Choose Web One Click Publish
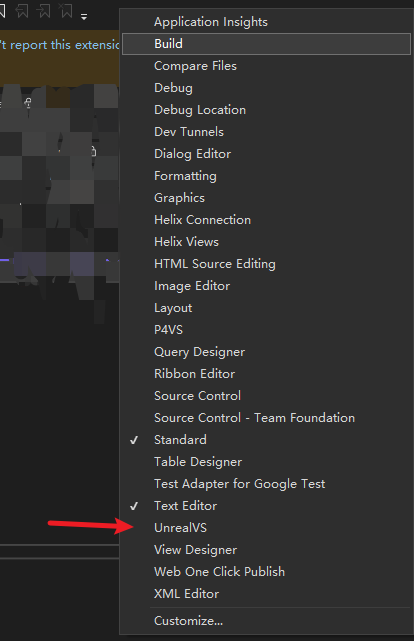Screen dimensions: 414x641 coord(266,572)
